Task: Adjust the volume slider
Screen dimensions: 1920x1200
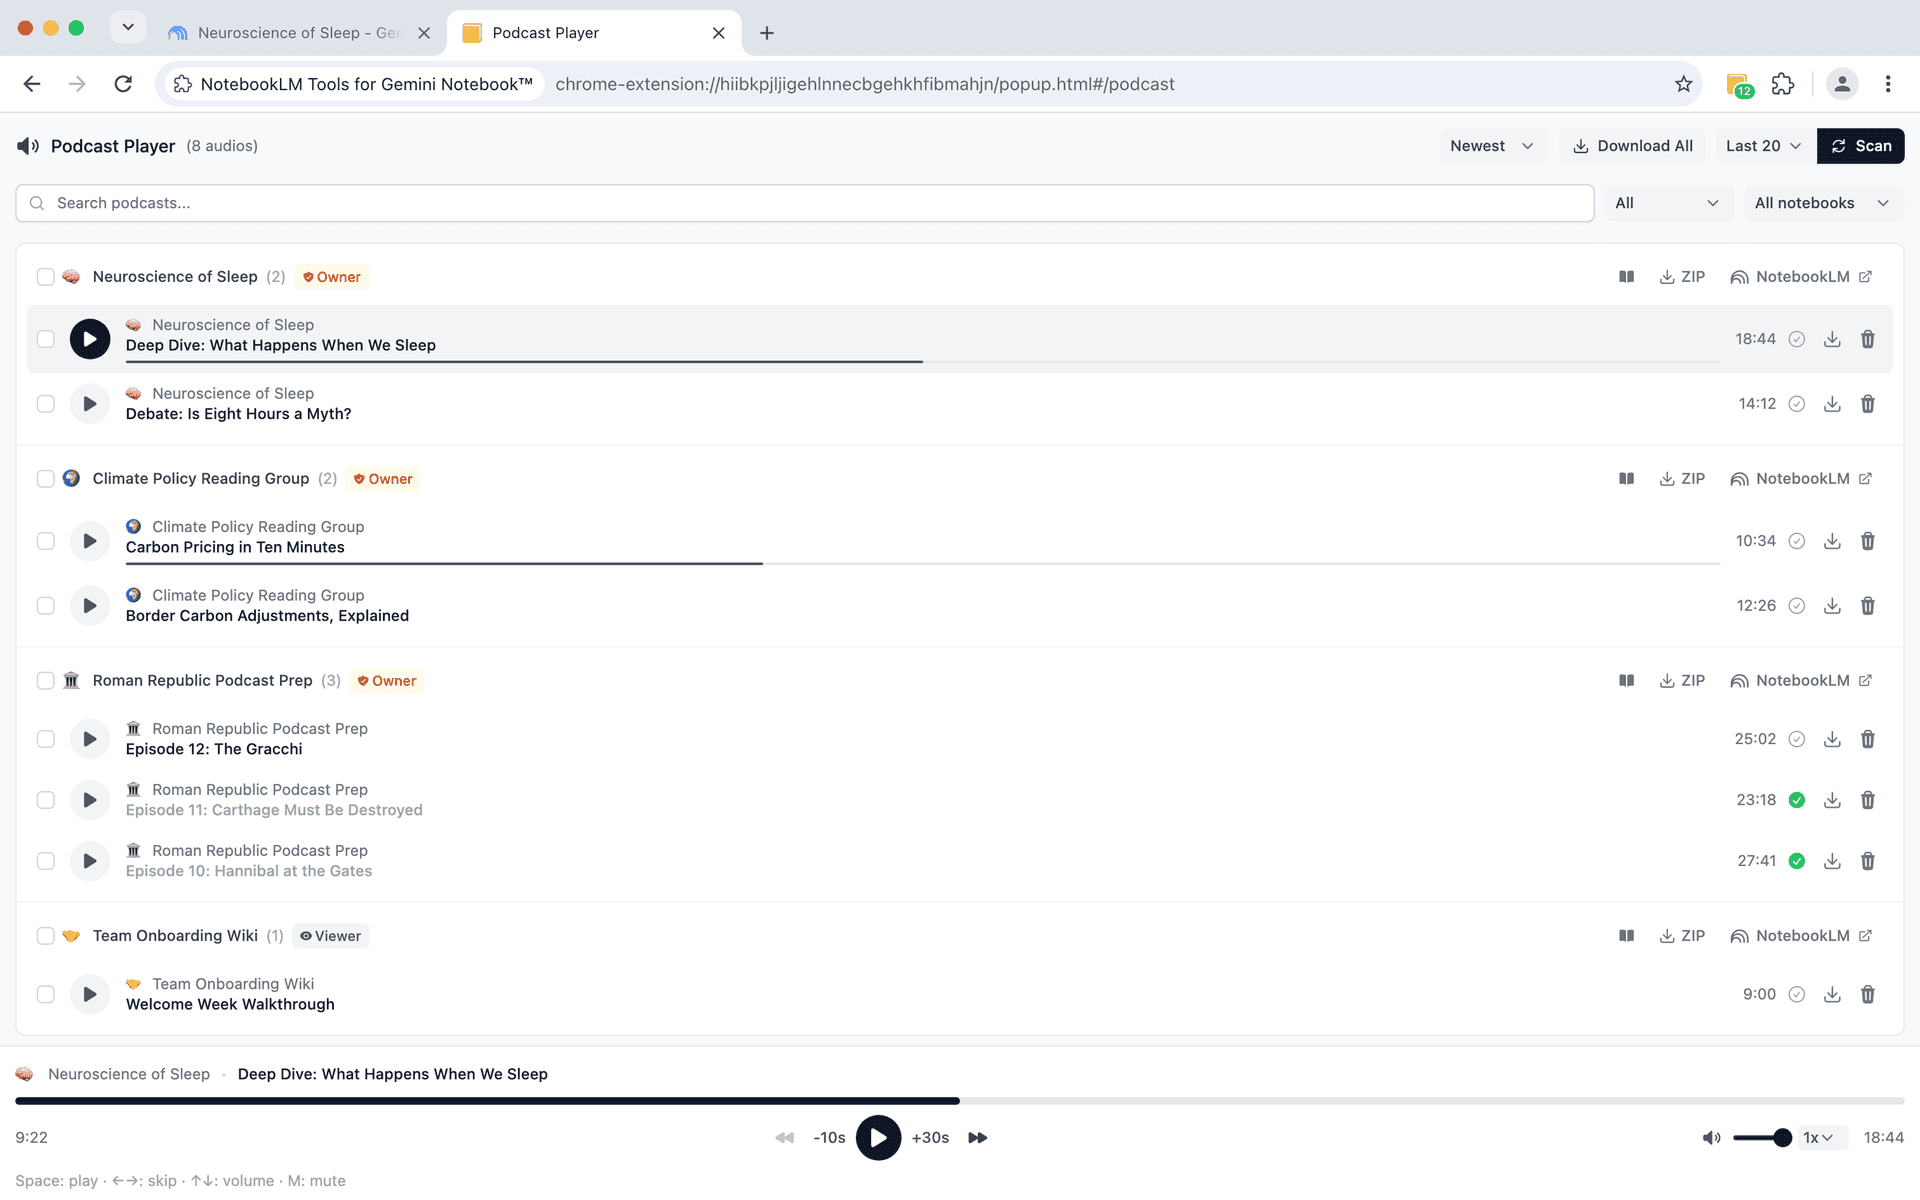Action: click(1762, 1138)
